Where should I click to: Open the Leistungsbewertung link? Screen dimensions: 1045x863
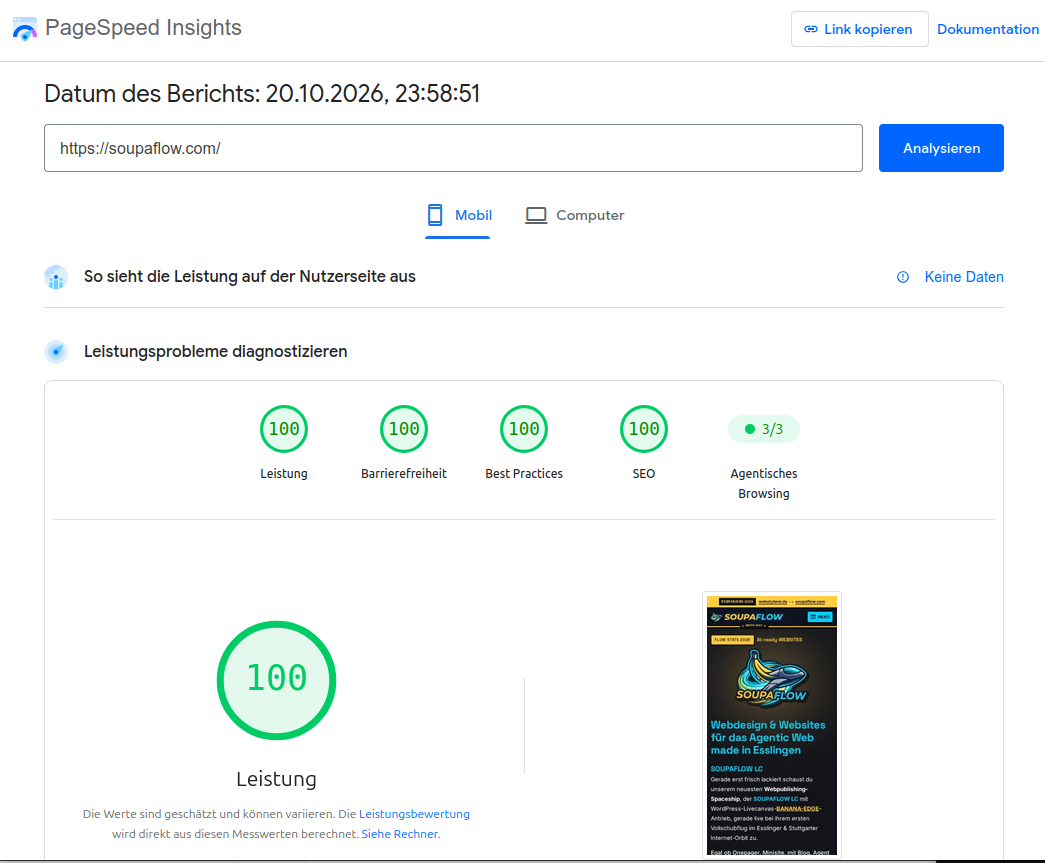click(414, 814)
